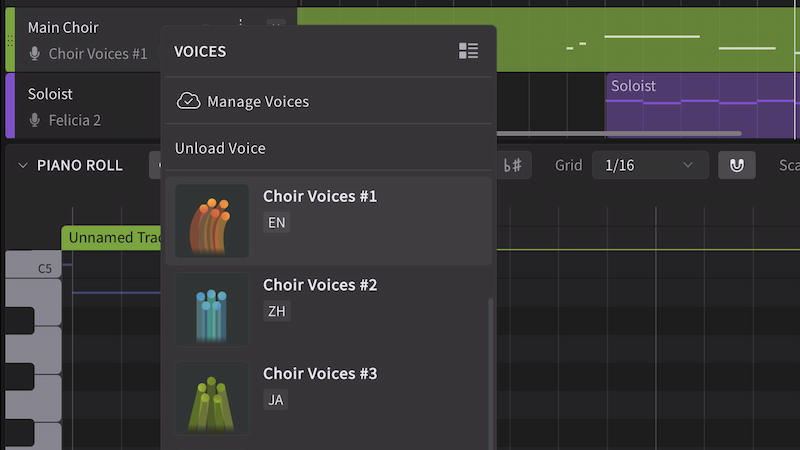
Task: Select the Soloist track header
Action: [50, 94]
